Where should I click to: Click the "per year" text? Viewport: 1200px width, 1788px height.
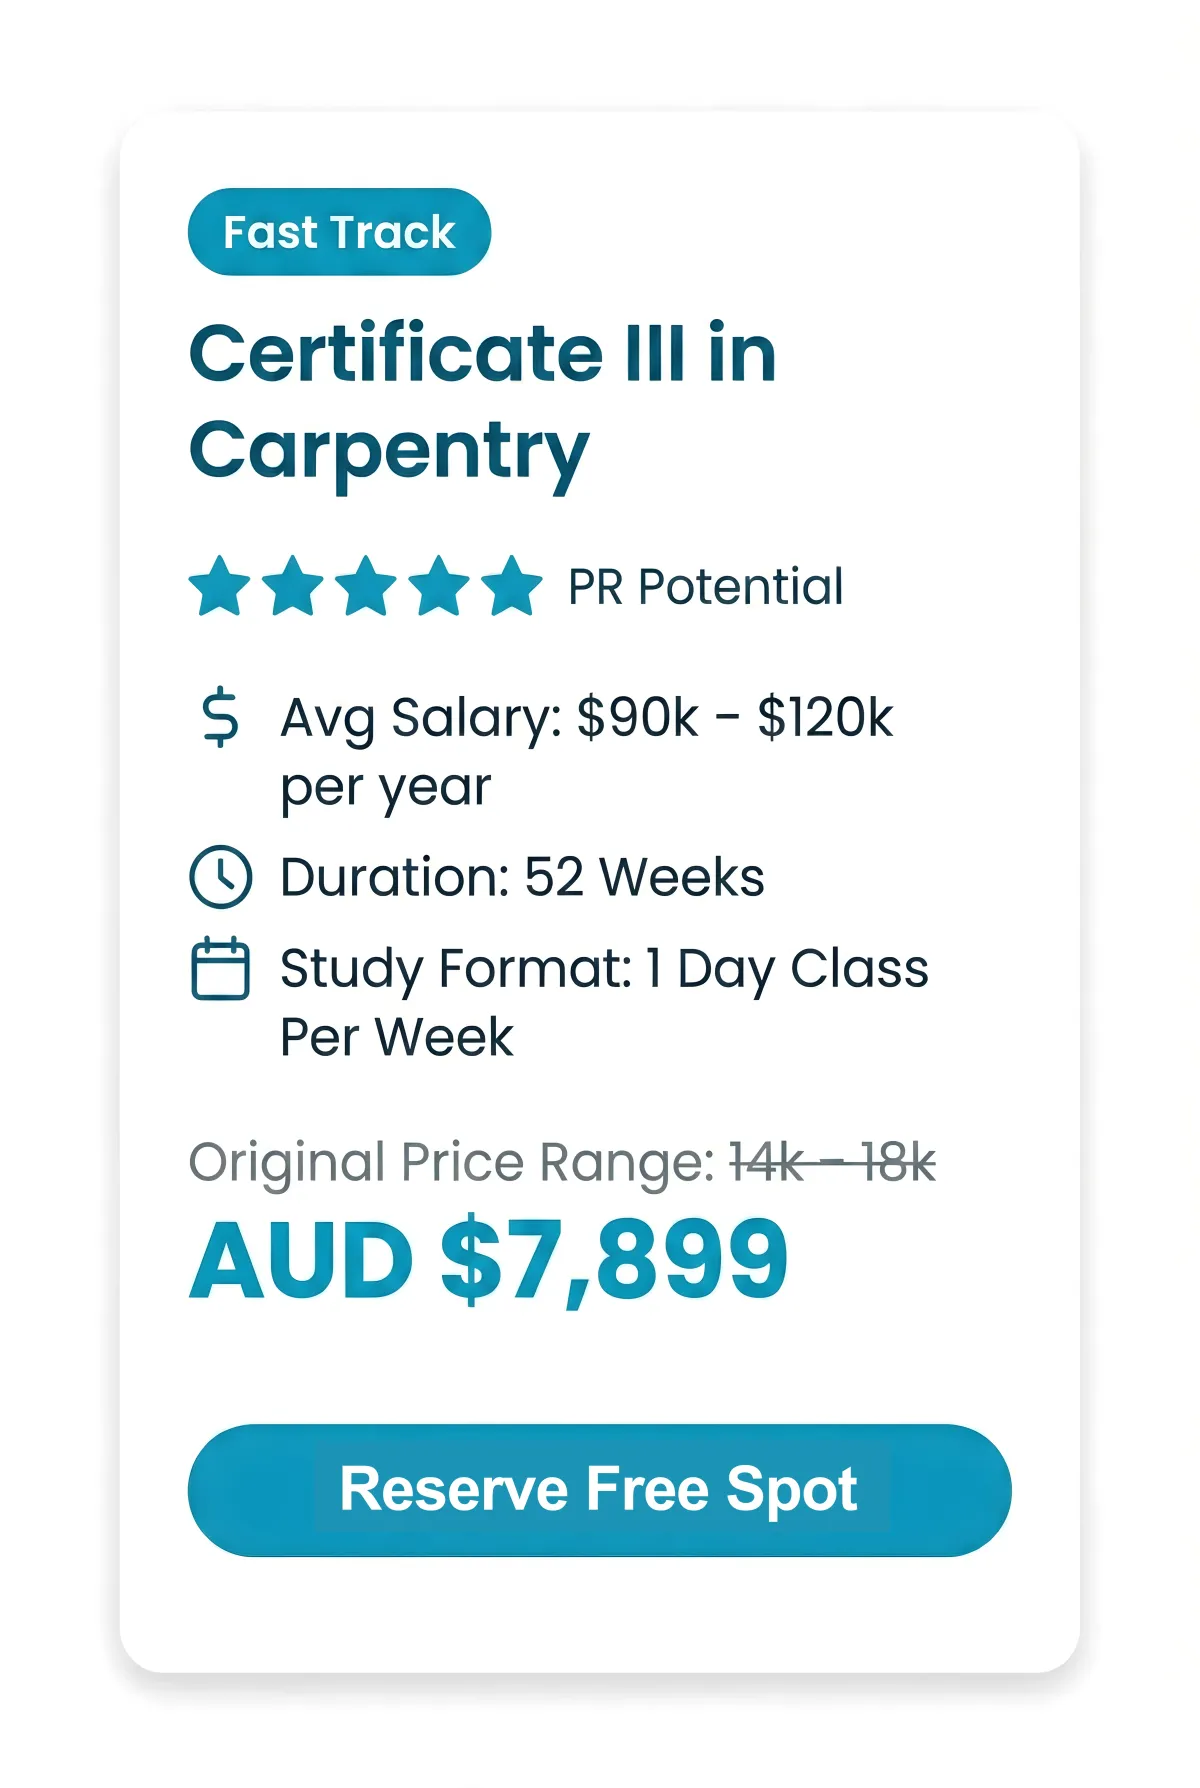385,788
